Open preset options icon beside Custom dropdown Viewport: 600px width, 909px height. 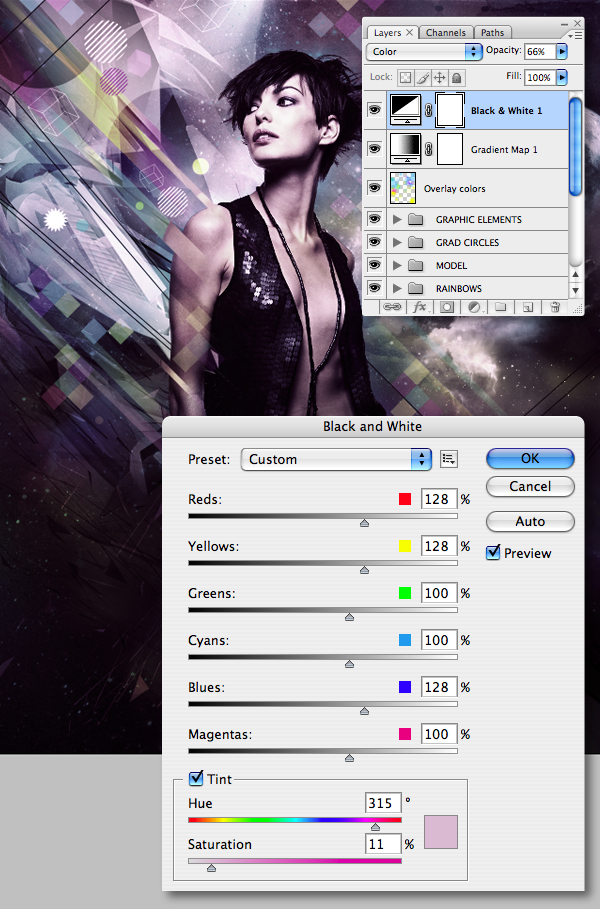pos(449,459)
